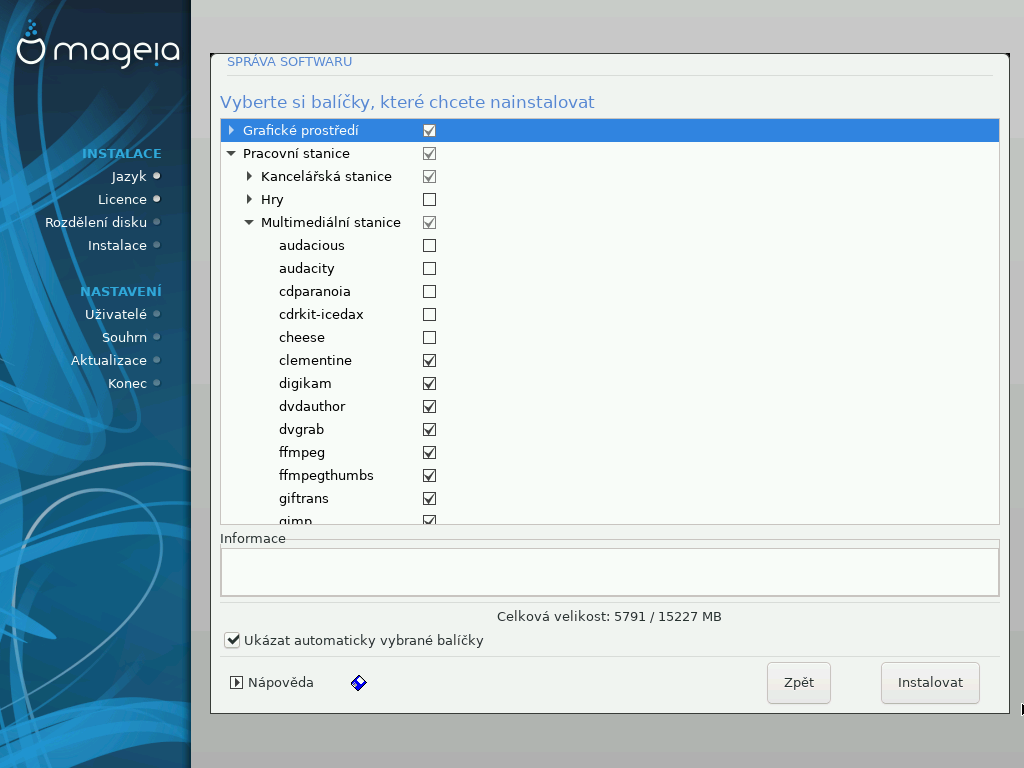
Task: Expand the Hry group
Action: click(x=249, y=199)
